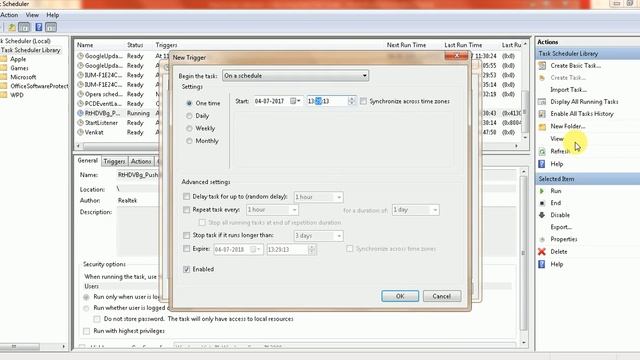Click Export action link
The width and height of the screenshot is (640, 360).
click(561, 227)
